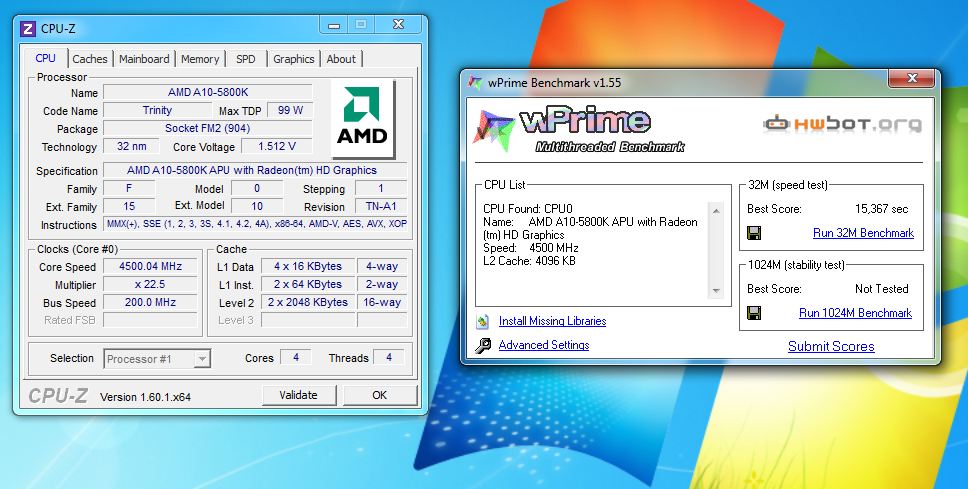Click the CPU List scrollbar down arrow
The width and height of the screenshot is (968, 489).
point(716,291)
